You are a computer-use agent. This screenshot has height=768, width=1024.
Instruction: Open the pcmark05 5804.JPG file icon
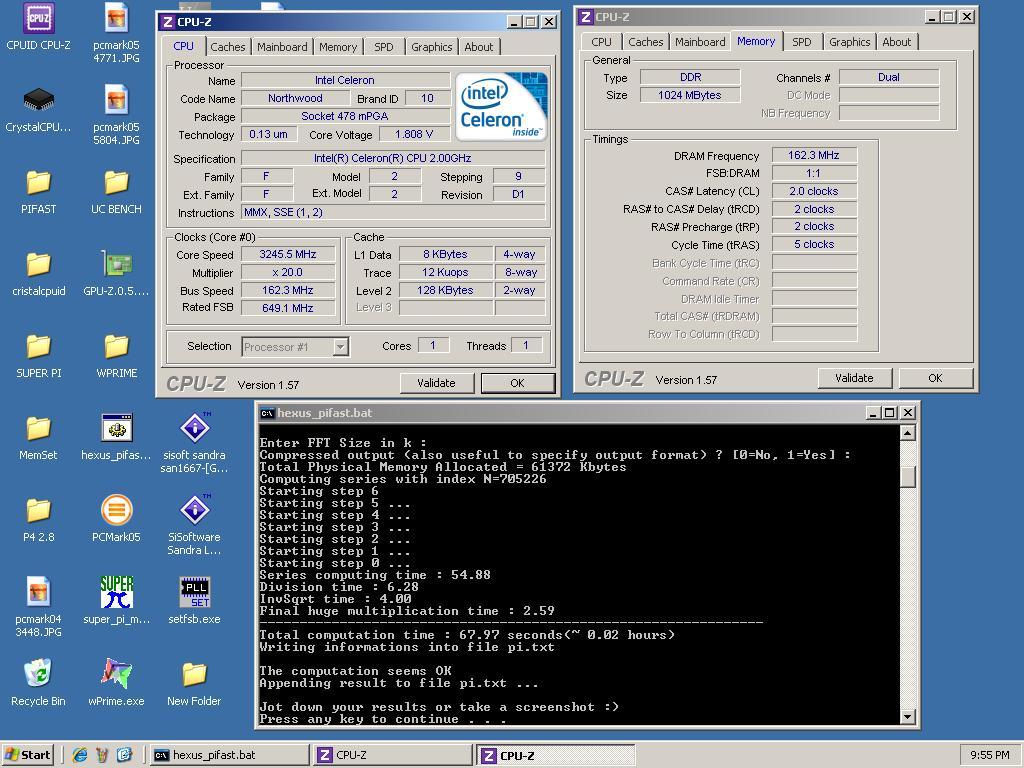pos(116,114)
